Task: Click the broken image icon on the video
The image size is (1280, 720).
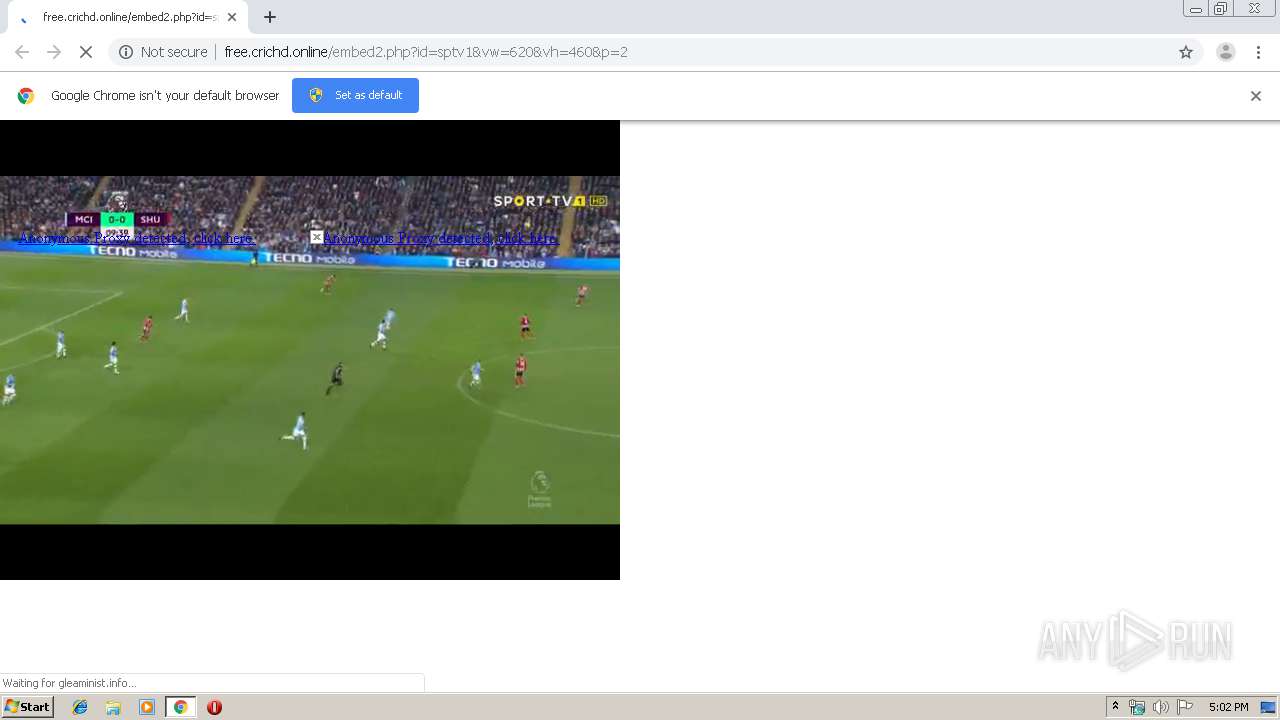Action: (316, 237)
